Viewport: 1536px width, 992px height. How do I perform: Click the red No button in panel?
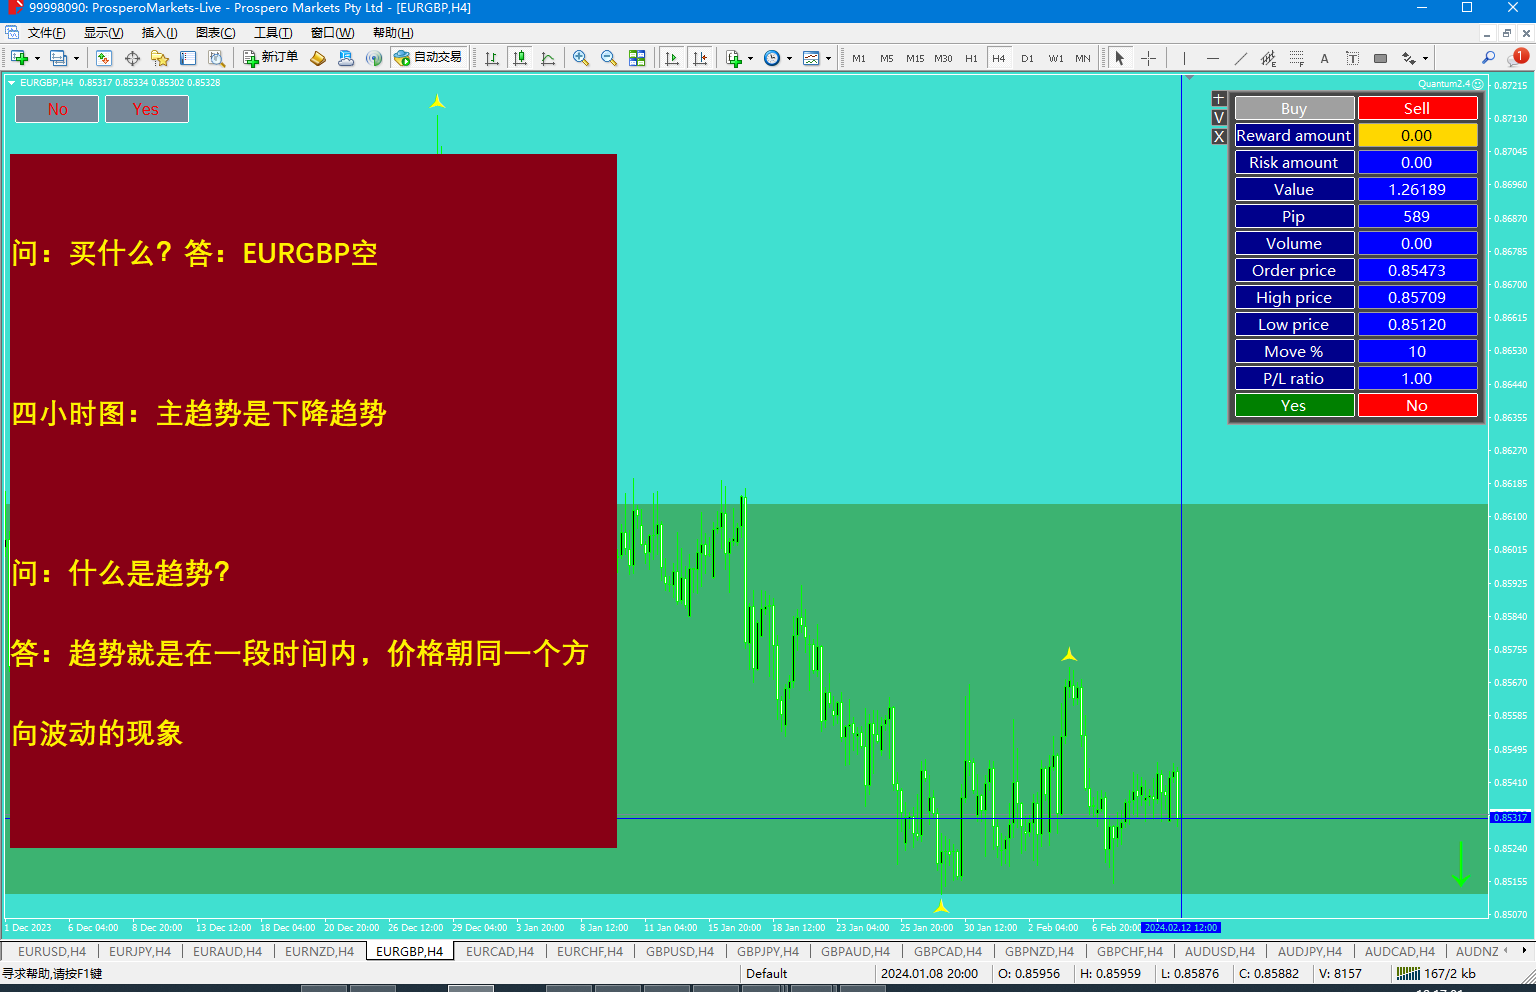(x=1417, y=406)
